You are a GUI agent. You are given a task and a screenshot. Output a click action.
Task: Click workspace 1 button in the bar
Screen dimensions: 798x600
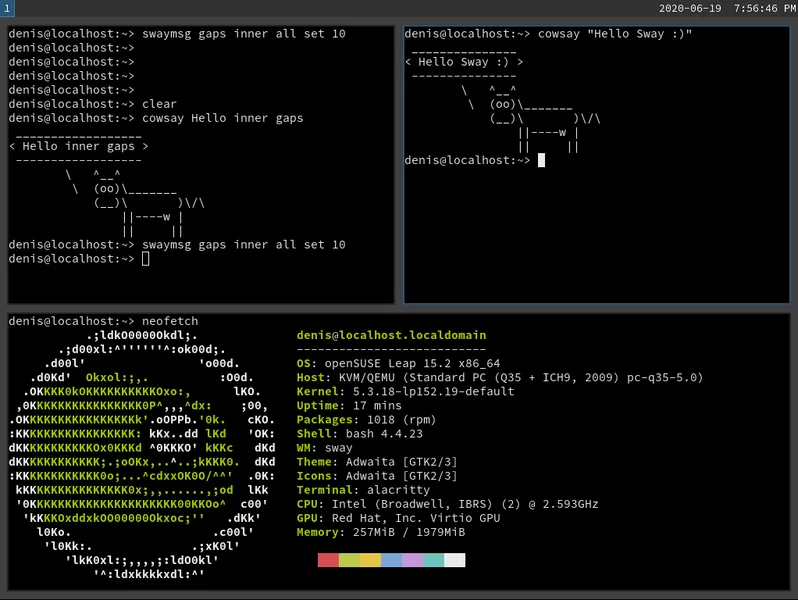(x=6, y=8)
